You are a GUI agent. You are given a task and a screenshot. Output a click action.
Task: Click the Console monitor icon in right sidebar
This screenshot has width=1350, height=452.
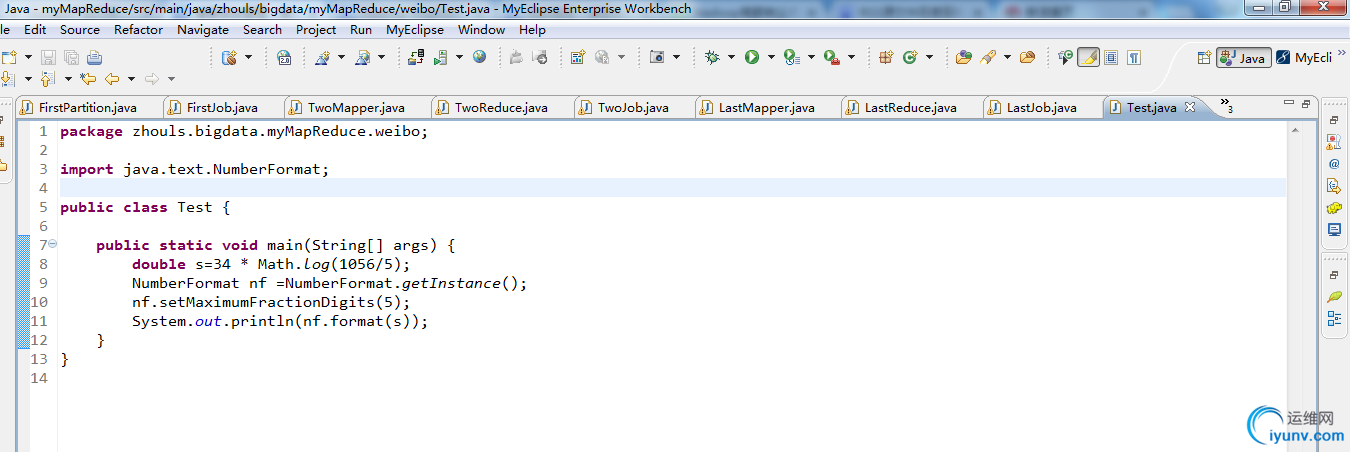(1333, 230)
